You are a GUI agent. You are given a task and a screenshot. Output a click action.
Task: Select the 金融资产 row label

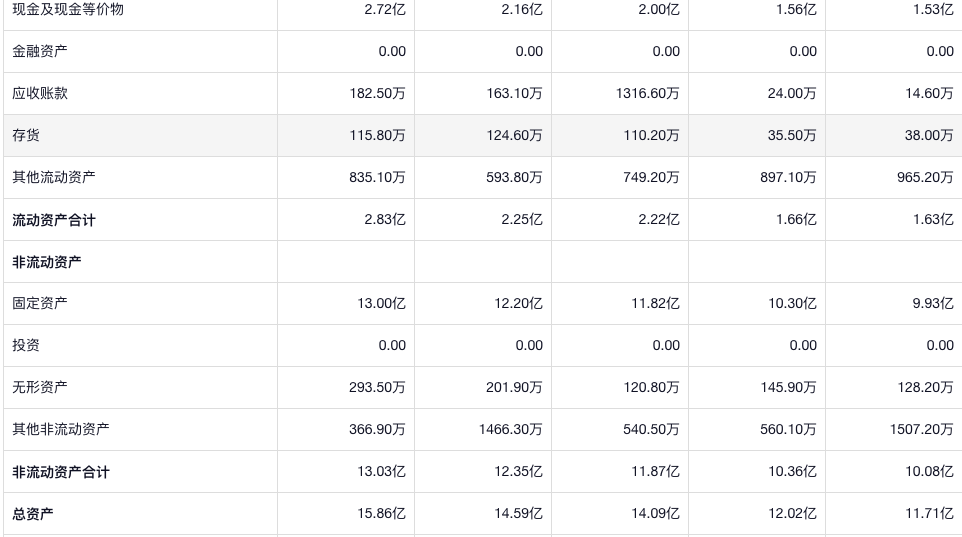40,52
